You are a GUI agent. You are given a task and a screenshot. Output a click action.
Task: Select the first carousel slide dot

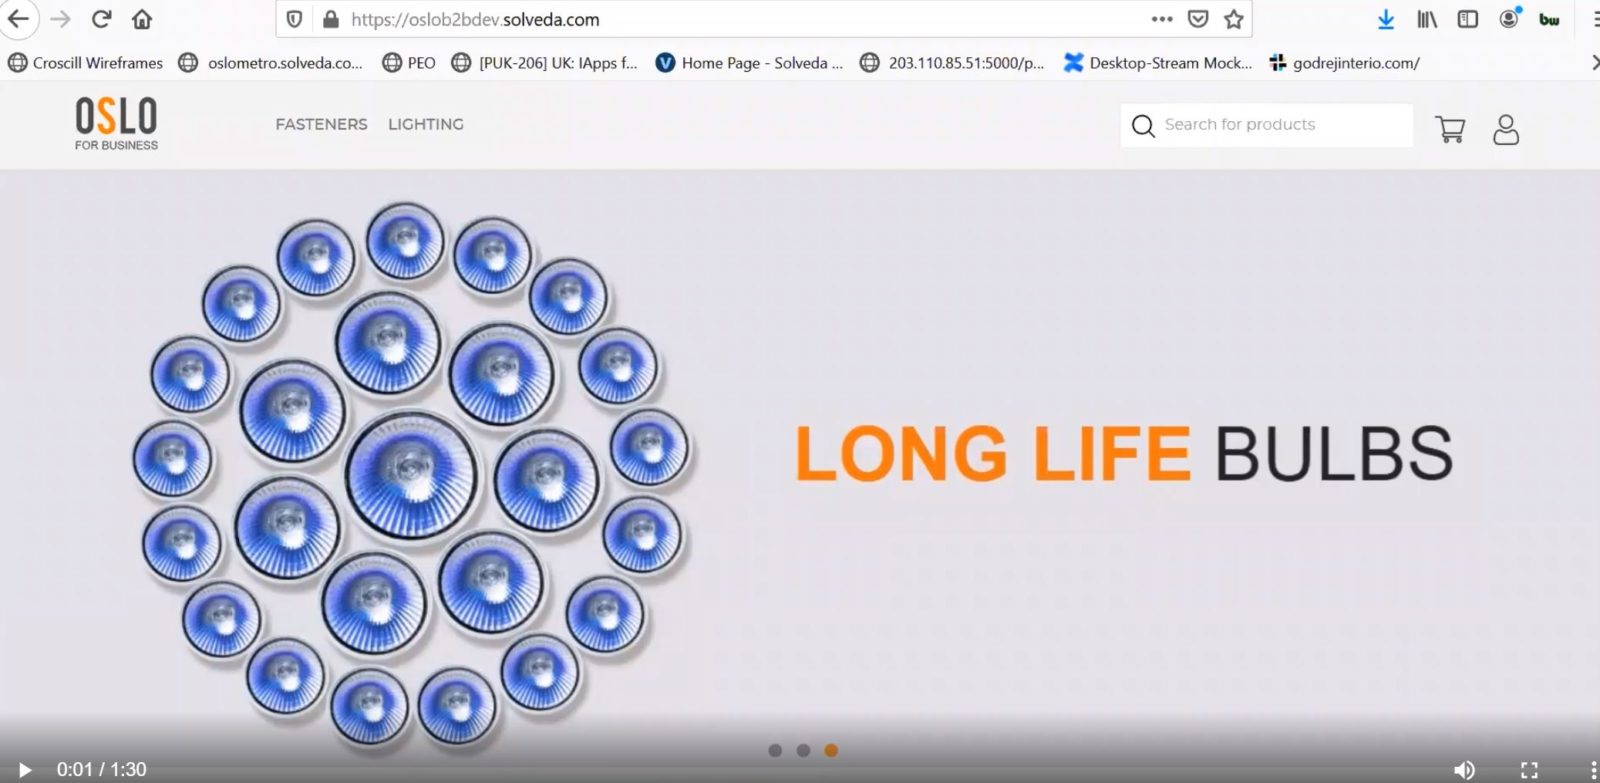coord(775,750)
